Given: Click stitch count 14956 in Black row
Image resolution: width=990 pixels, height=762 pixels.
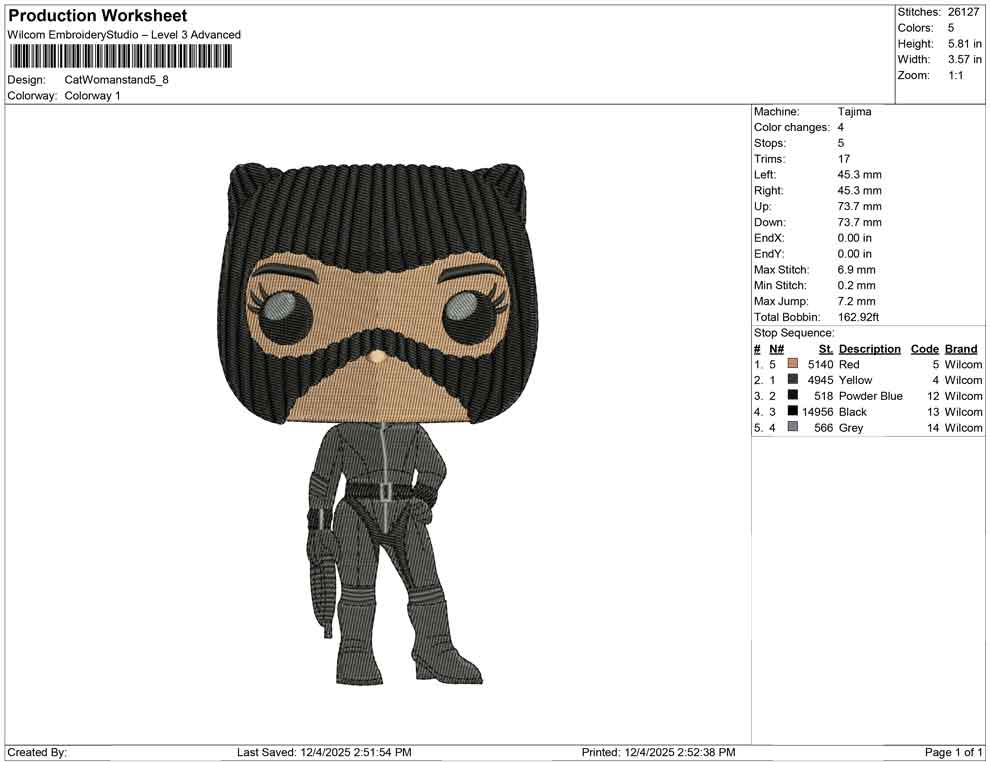Looking at the screenshot, I should [x=818, y=412].
